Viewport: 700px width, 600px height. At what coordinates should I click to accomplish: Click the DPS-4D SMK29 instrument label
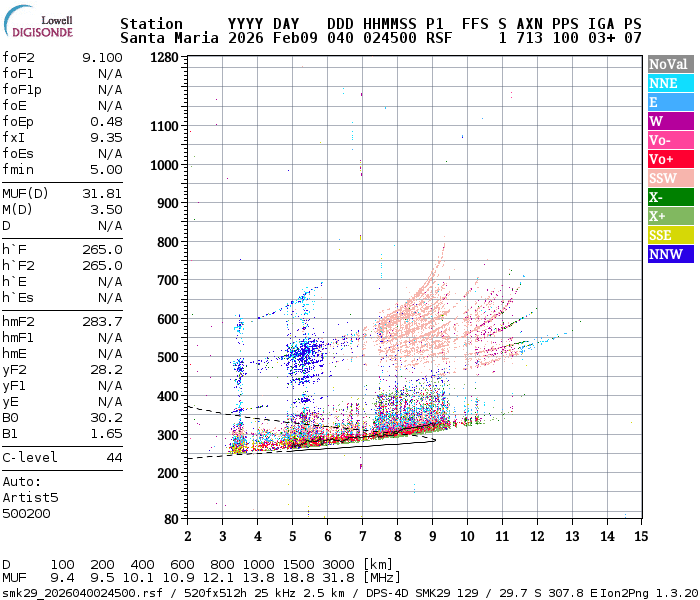coord(408,593)
